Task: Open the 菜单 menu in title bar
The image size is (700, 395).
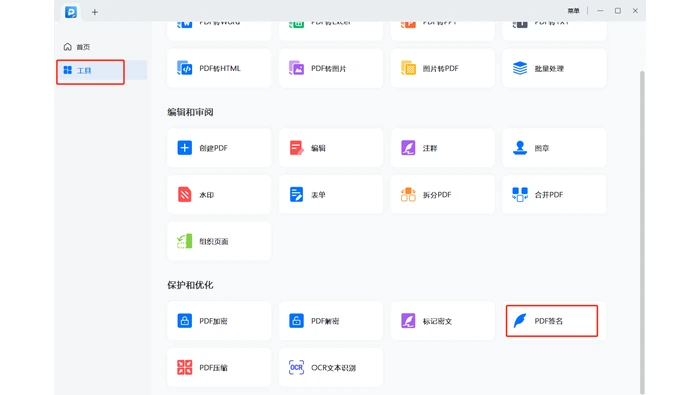Action: tap(573, 11)
